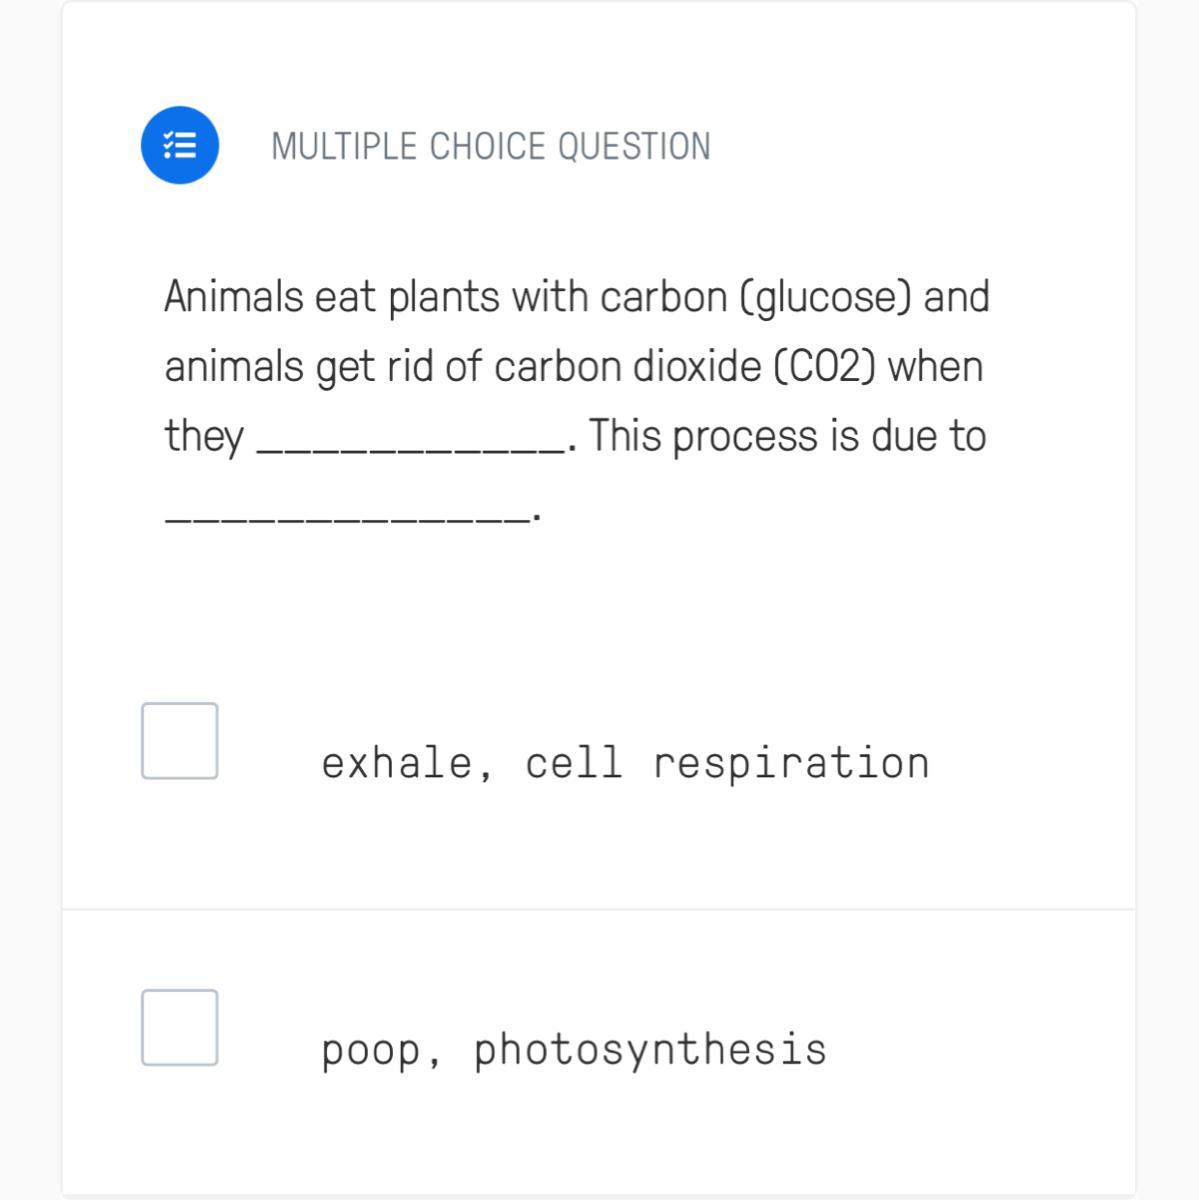Click the word "QUESTION" in the heading
This screenshot has width=1199, height=1200.
pos(634,147)
